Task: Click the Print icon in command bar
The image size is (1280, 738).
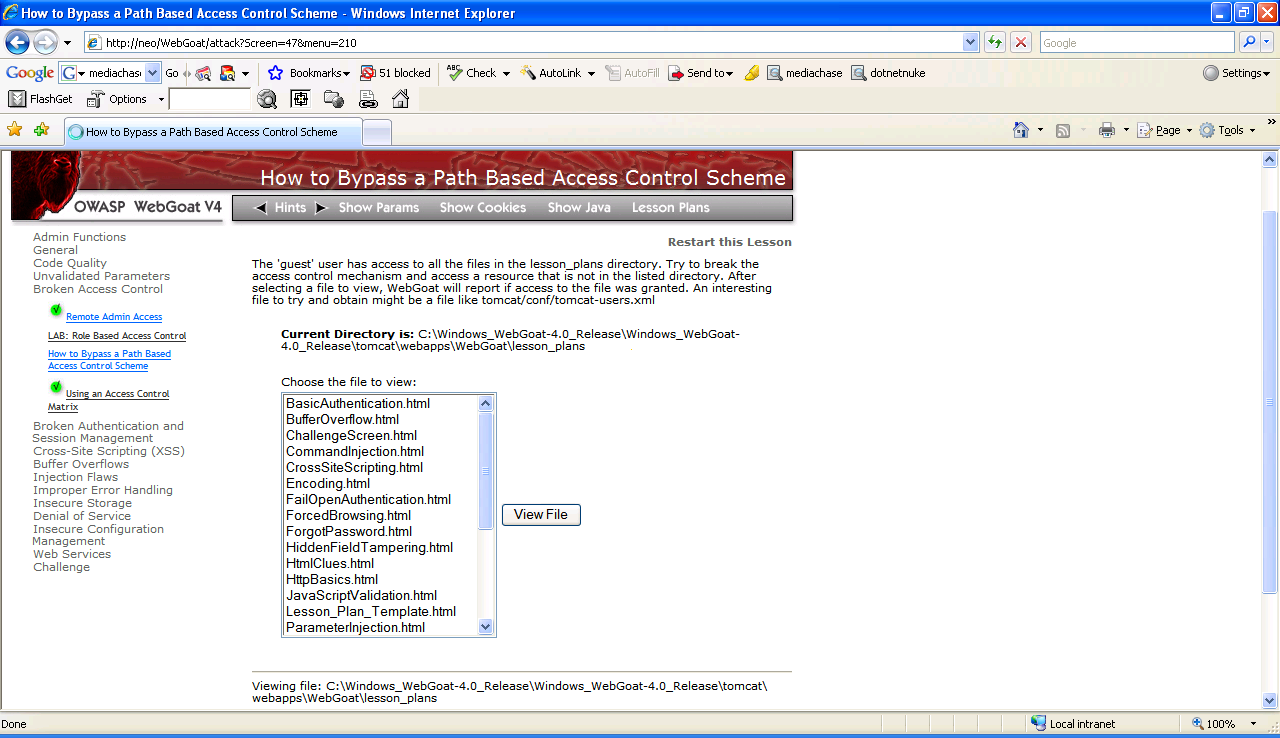Action: tap(1106, 130)
